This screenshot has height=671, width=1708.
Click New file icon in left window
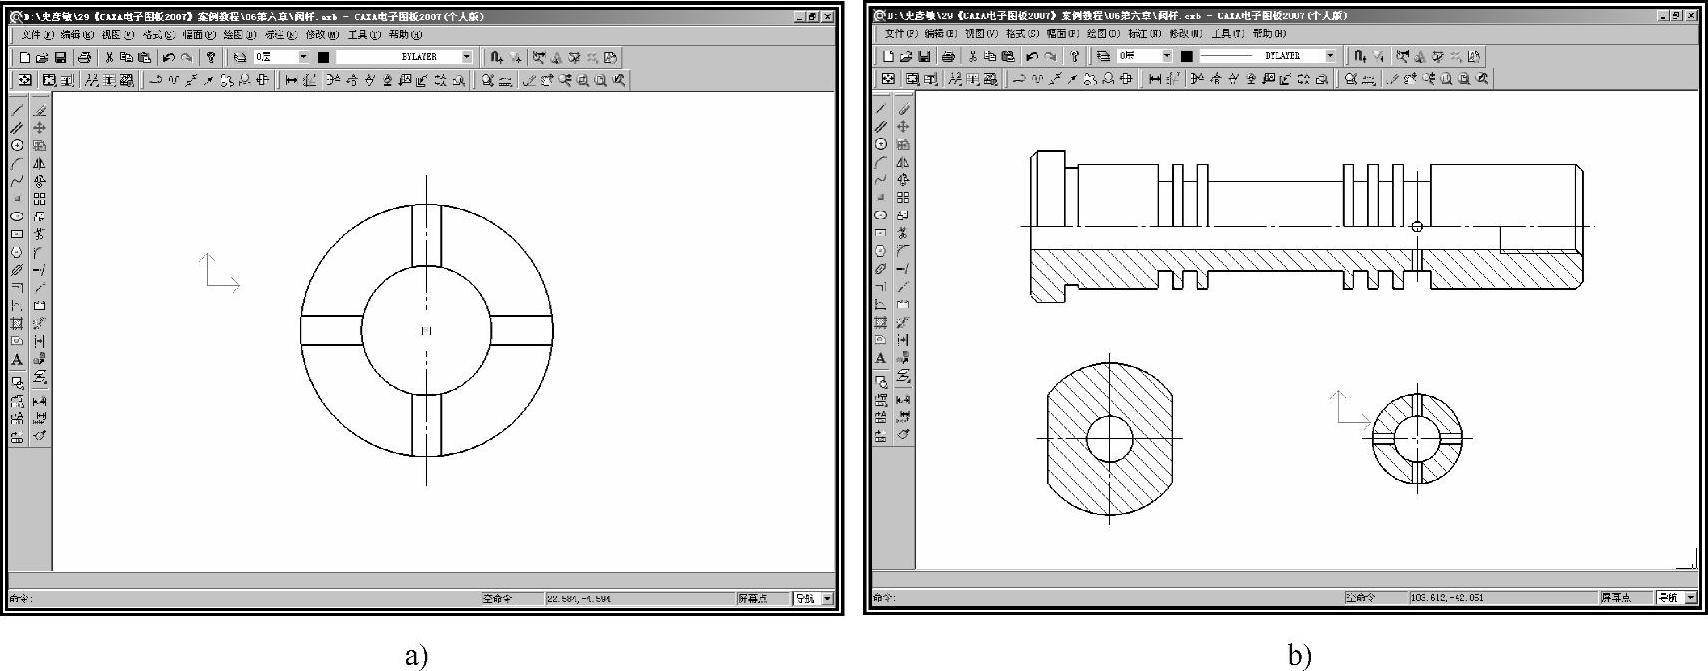pyautogui.click(x=25, y=58)
